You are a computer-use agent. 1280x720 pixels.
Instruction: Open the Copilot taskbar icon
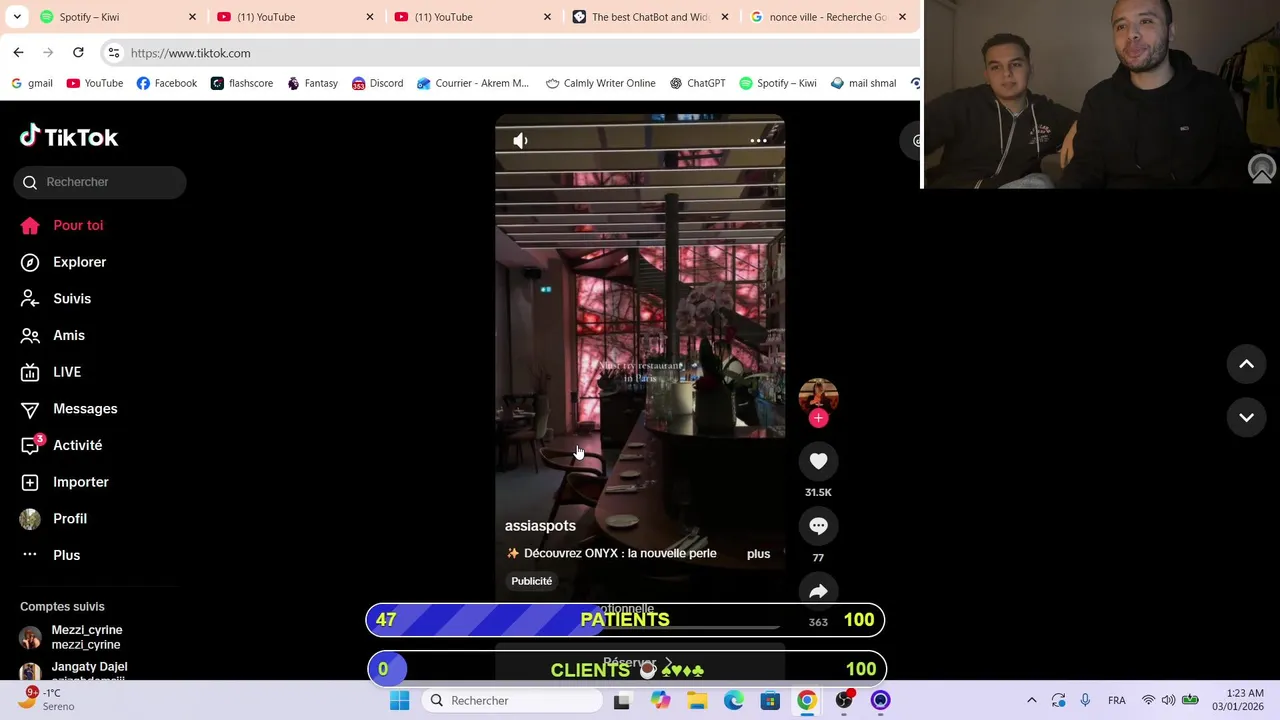660,701
